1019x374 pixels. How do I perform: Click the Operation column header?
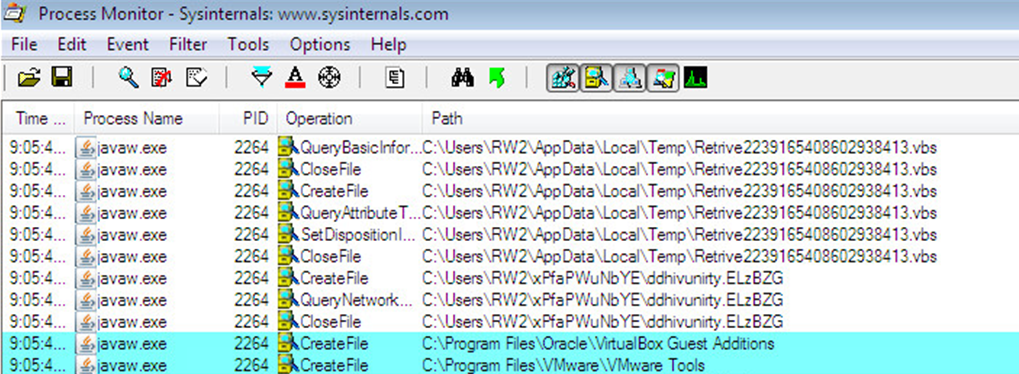coord(350,119)
